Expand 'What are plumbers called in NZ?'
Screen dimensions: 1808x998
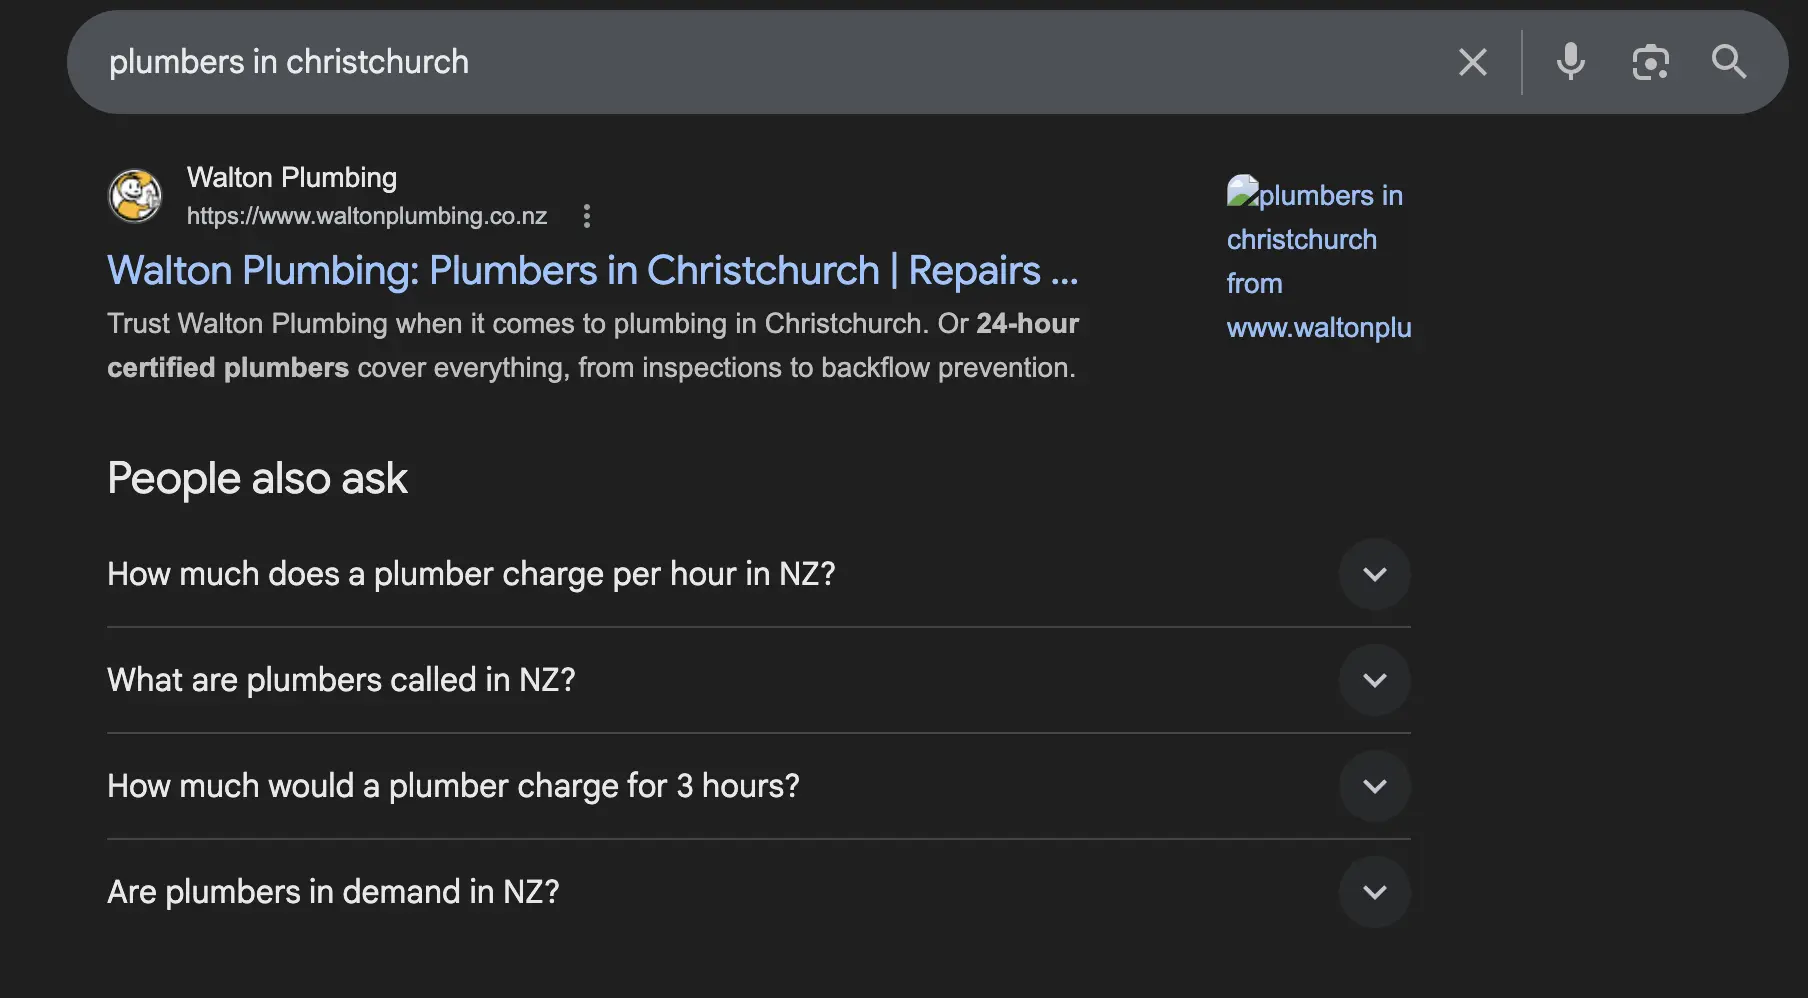[x=1374, y=680]
